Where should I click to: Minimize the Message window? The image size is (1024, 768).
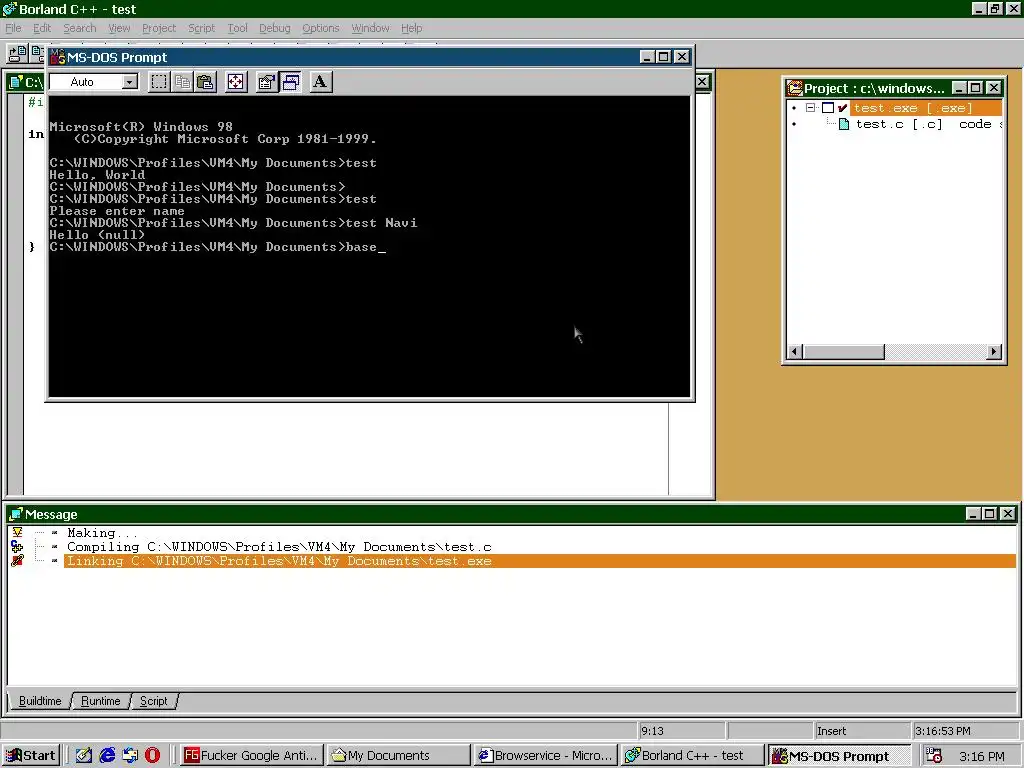coord(972,514)
